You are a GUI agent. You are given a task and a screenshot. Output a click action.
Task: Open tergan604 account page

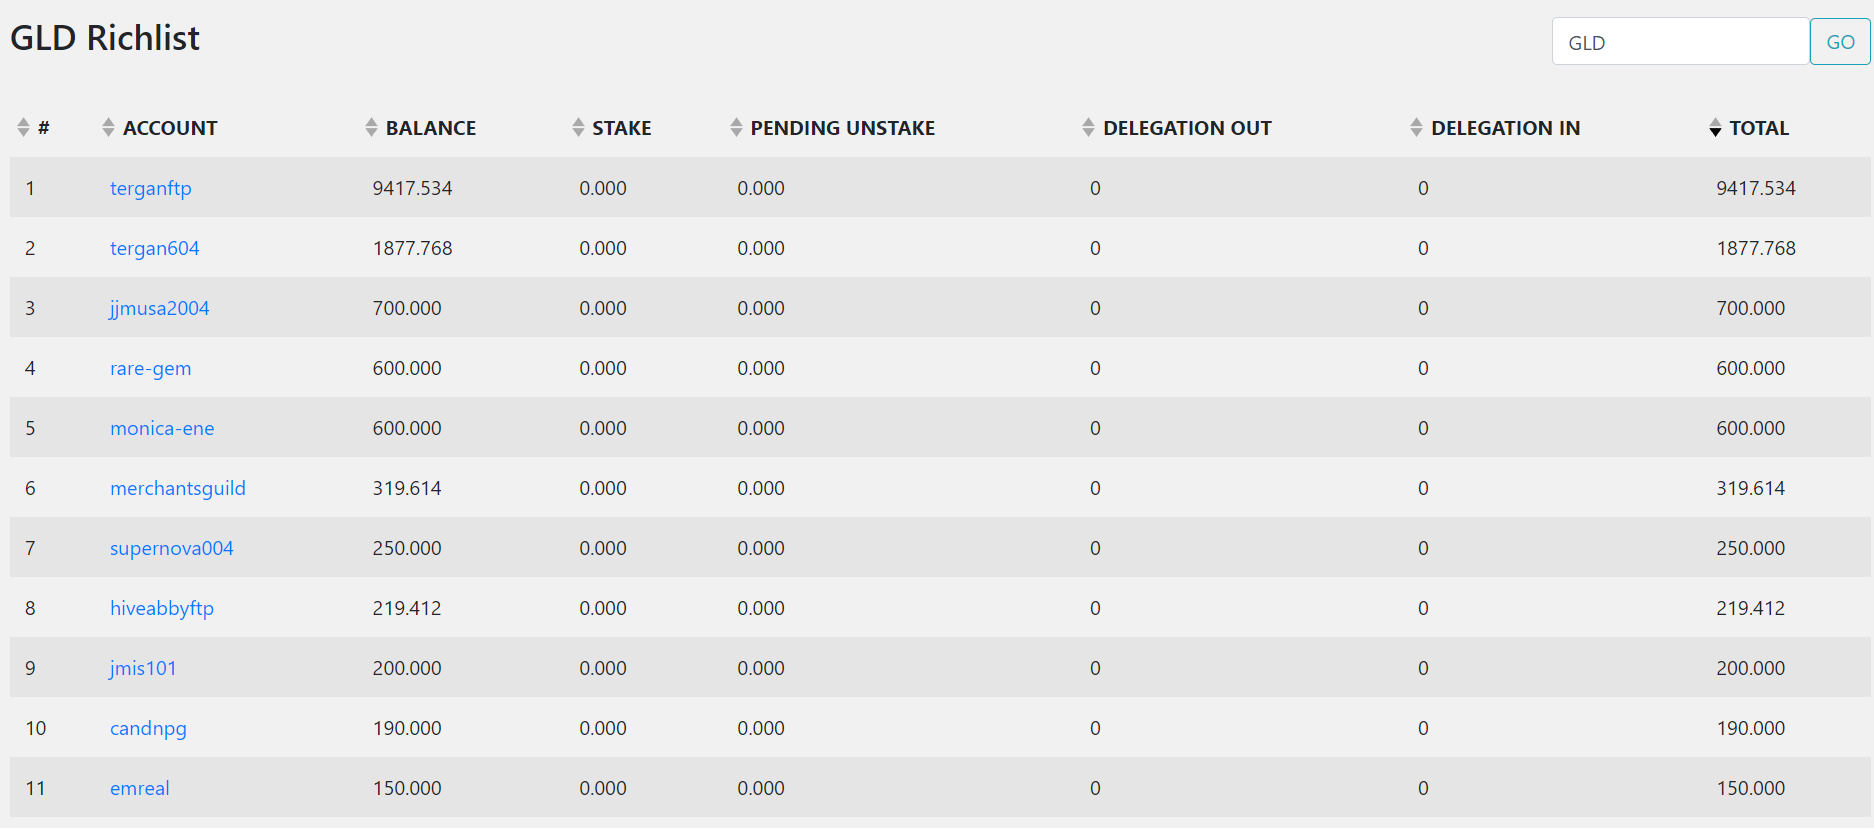tap(154, 248)
